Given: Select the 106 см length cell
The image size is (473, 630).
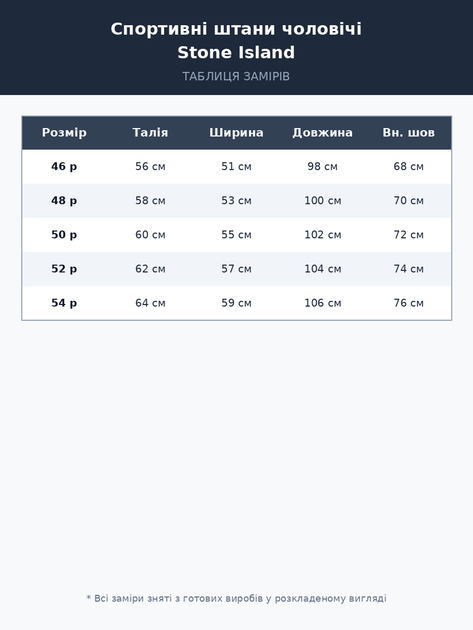Looking at the screenshot, I should coord(322,303).
